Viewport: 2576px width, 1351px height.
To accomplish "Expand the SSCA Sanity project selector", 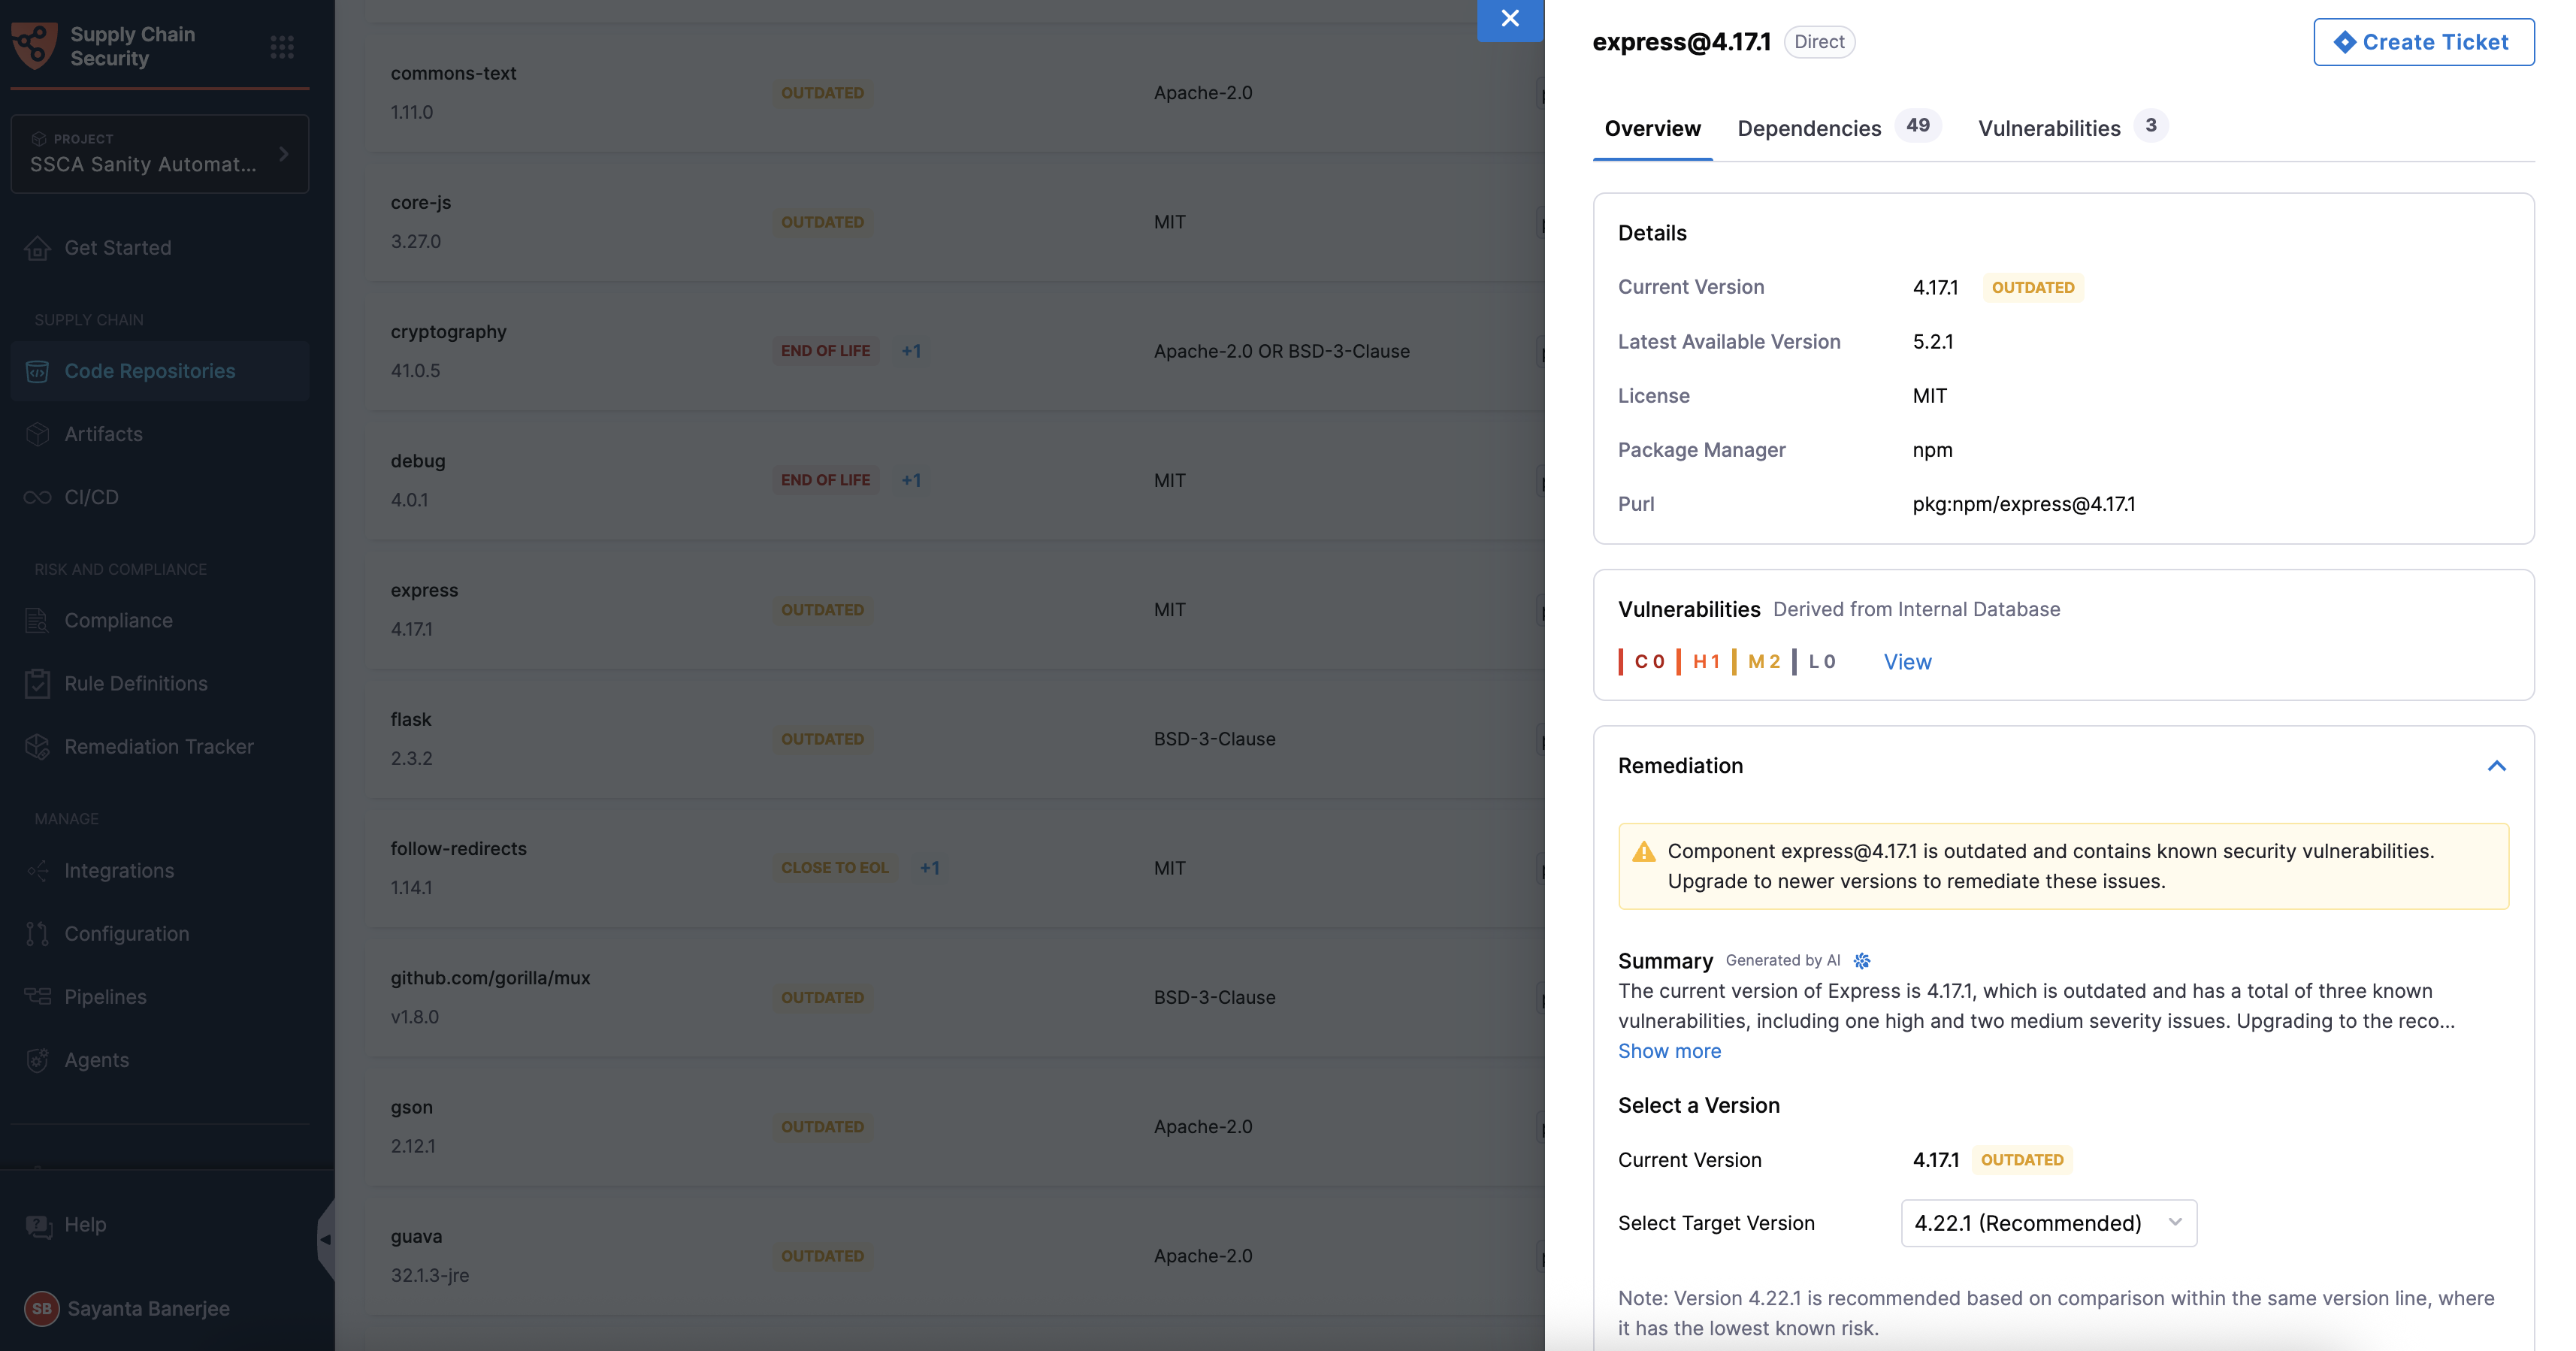I will [160, 154].
